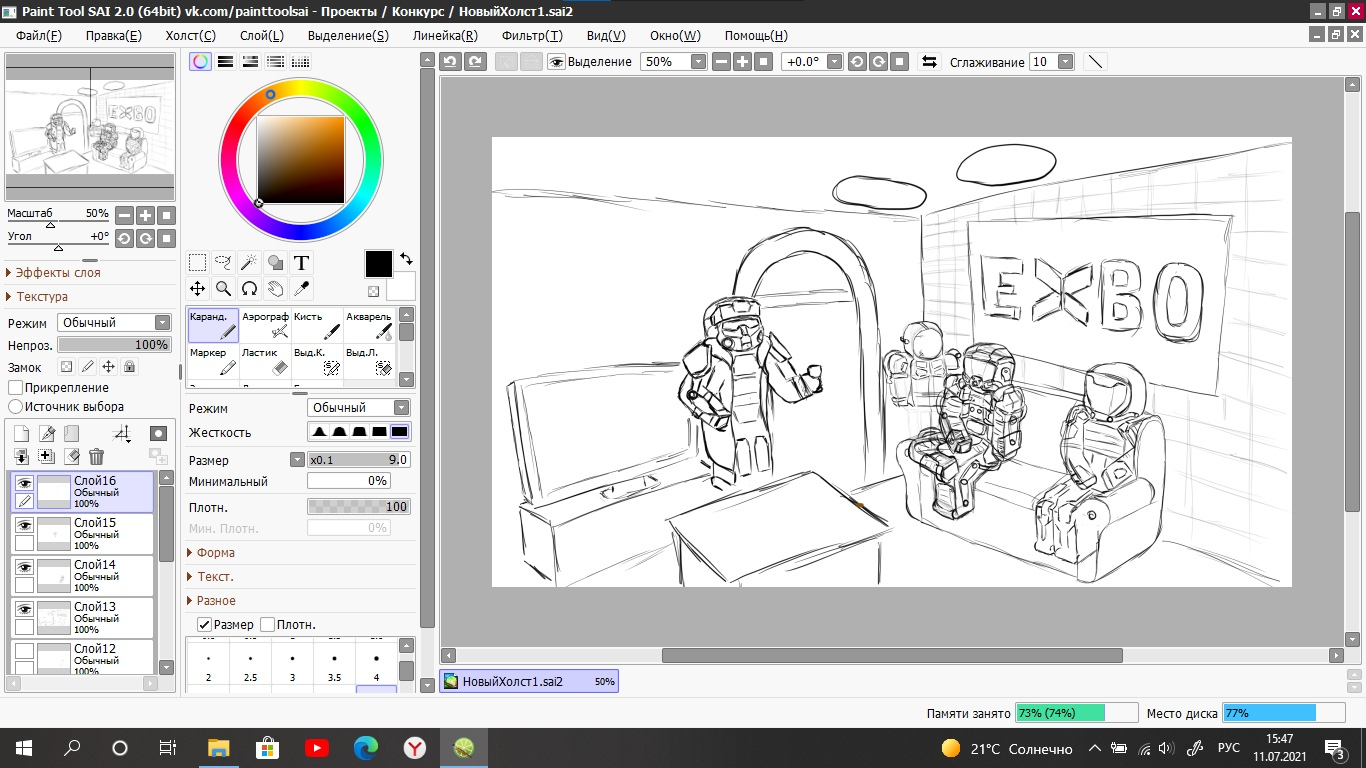Open the layer Режим dropdown above Непроз.
Image resolution: width=1366 pixels, height=768 pixels.
pos(114,323)
